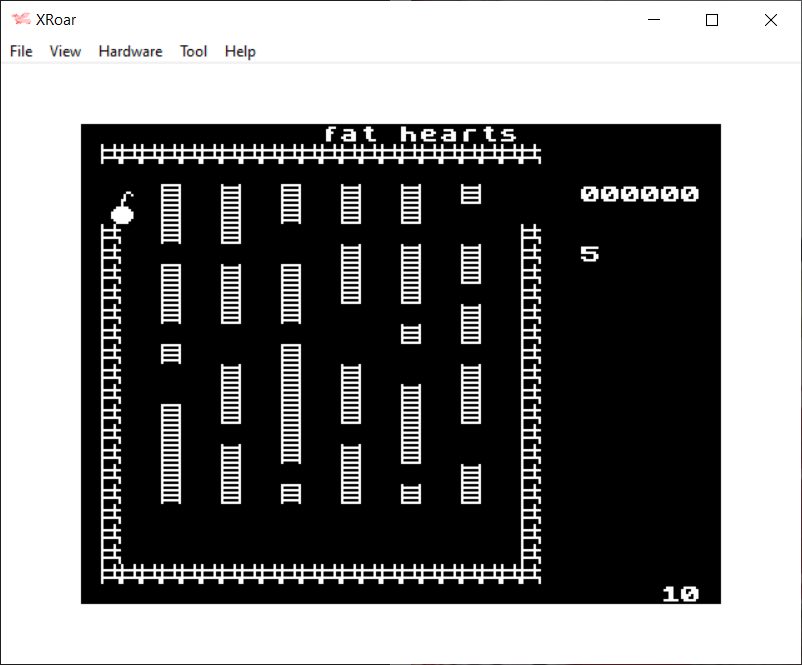Open the File menu

point(21,51)
